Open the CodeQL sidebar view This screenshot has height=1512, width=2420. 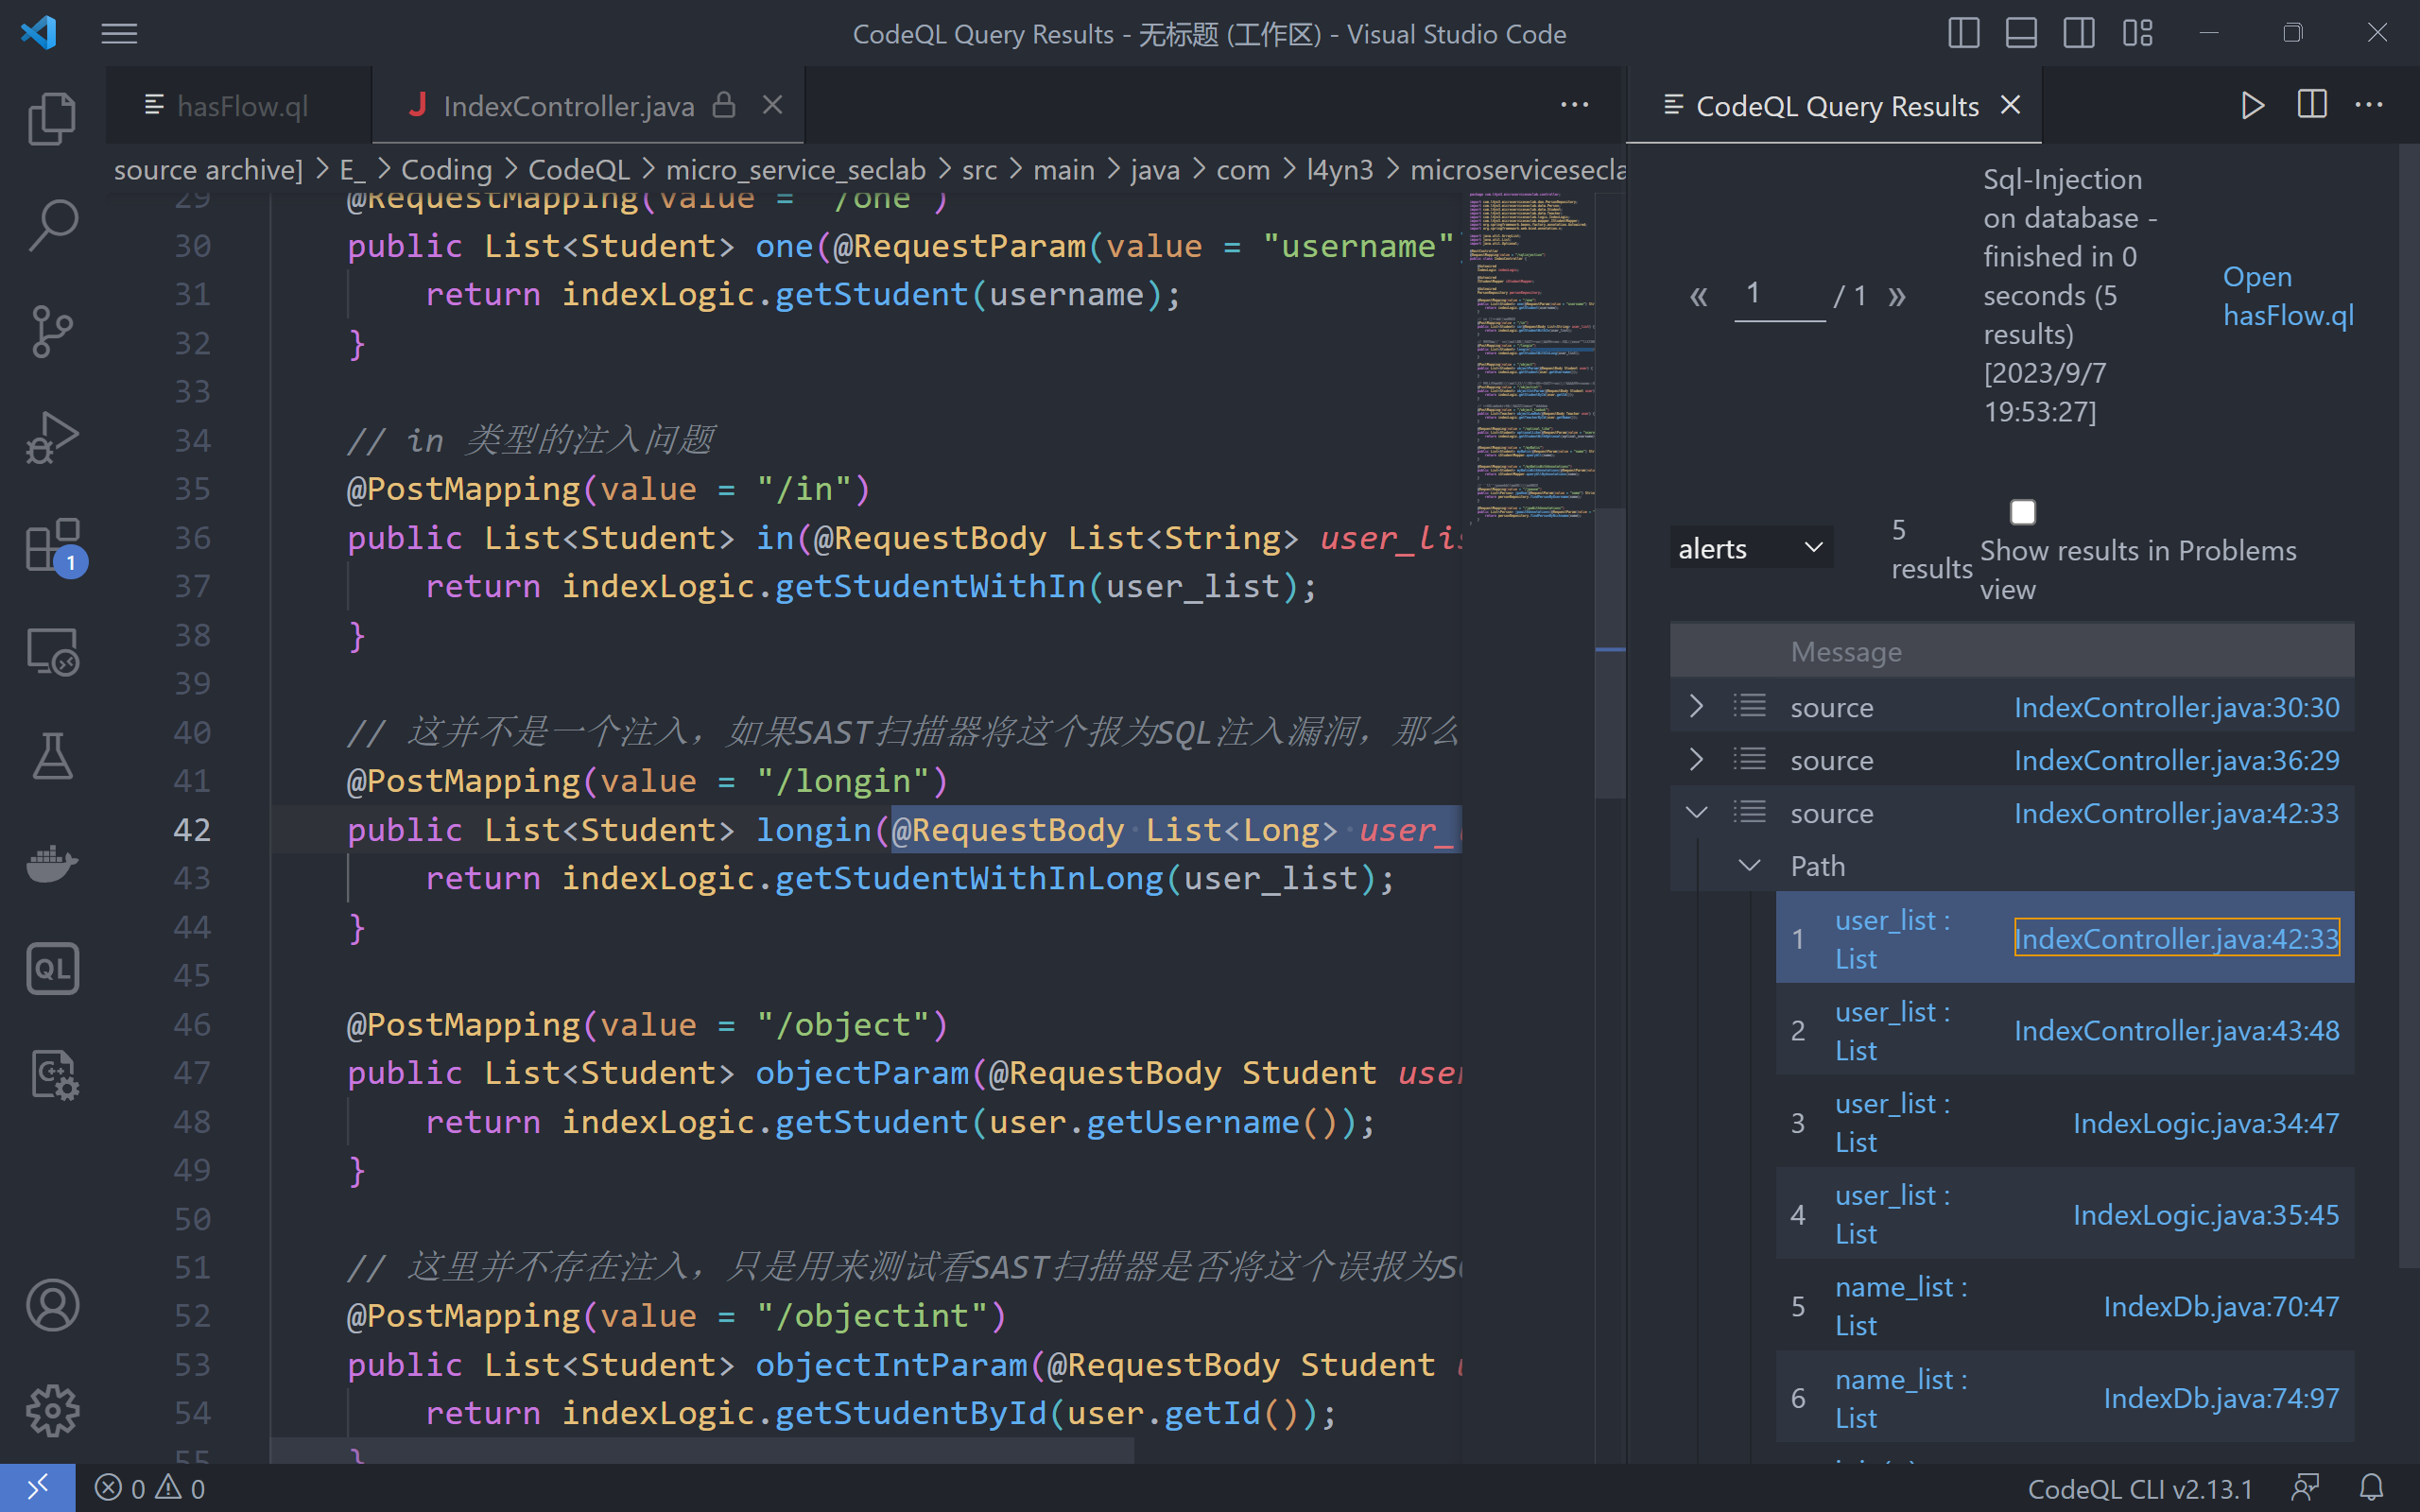pyautogui.click(x=51, y=968)
